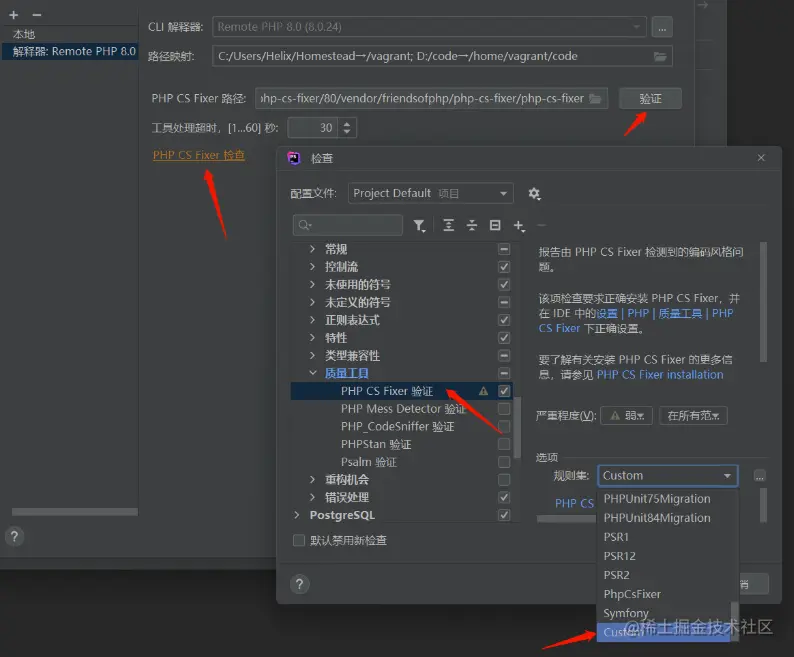Browse PHP CS Fixer path folder icon

tap(596, 98)
